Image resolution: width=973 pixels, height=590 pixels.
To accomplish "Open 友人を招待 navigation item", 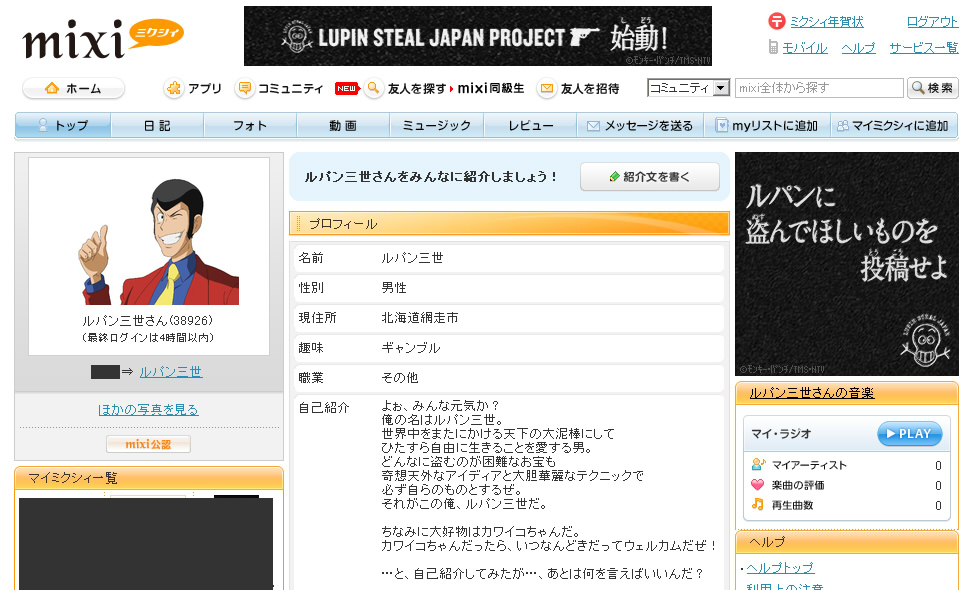I will click(x=590, y=89).
